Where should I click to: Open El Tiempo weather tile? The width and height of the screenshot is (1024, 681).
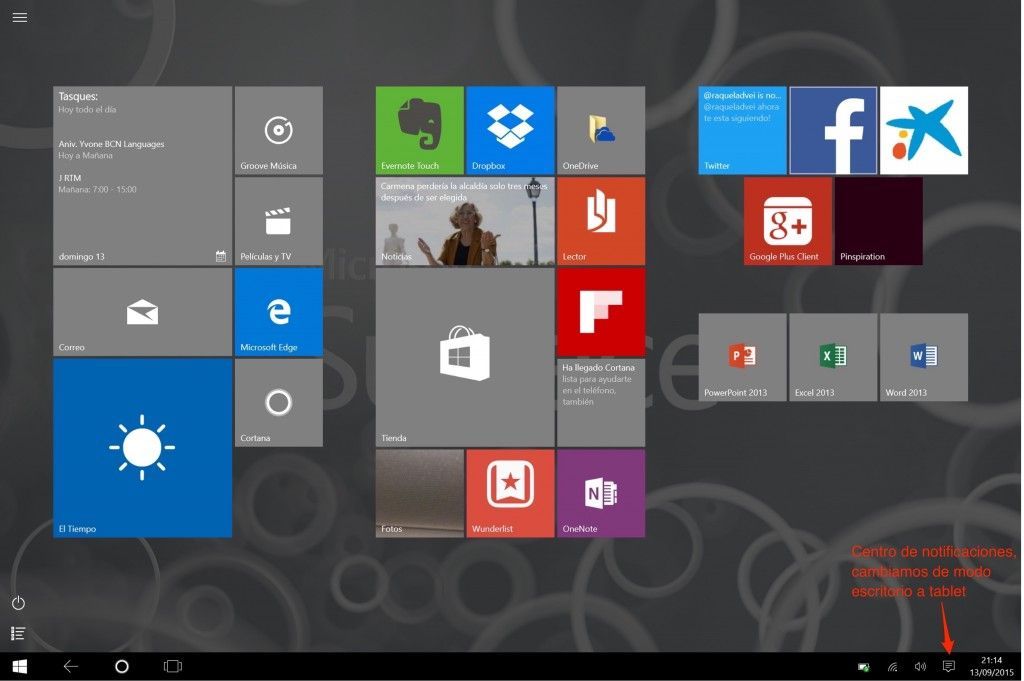(x=142, y=448)
